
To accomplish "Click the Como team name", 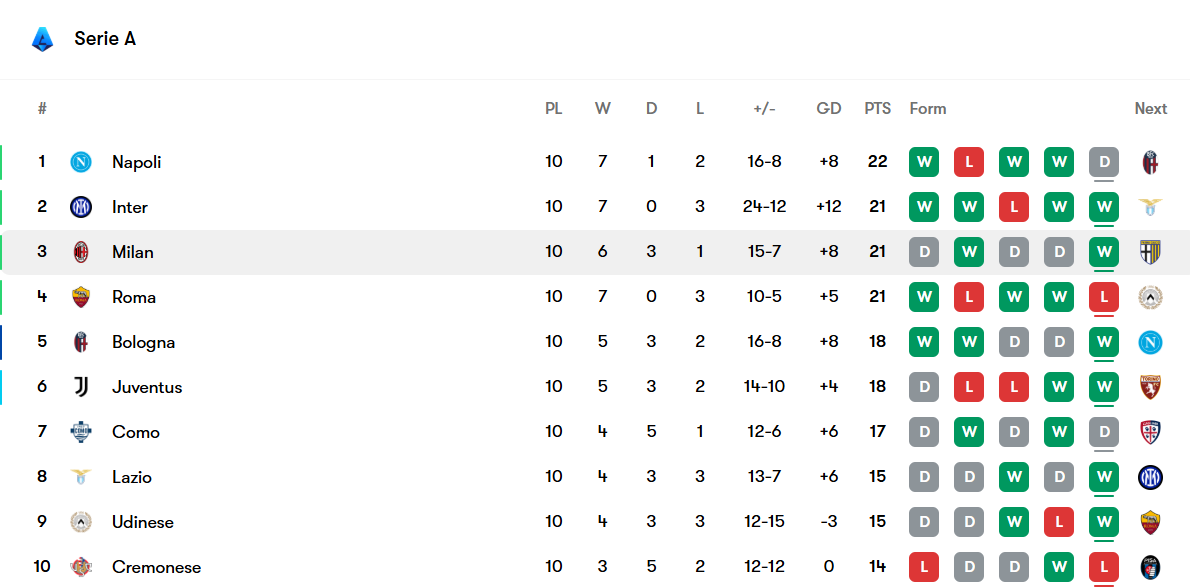I will pos(136,432).
